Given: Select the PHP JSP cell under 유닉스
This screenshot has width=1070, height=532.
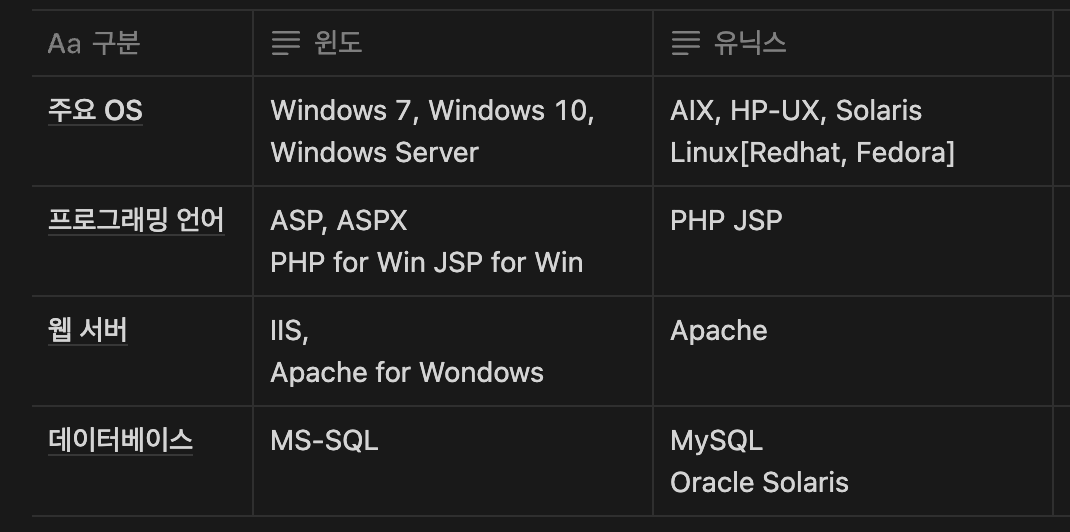Looking at the screenshot, I should (x=852, y=241).
